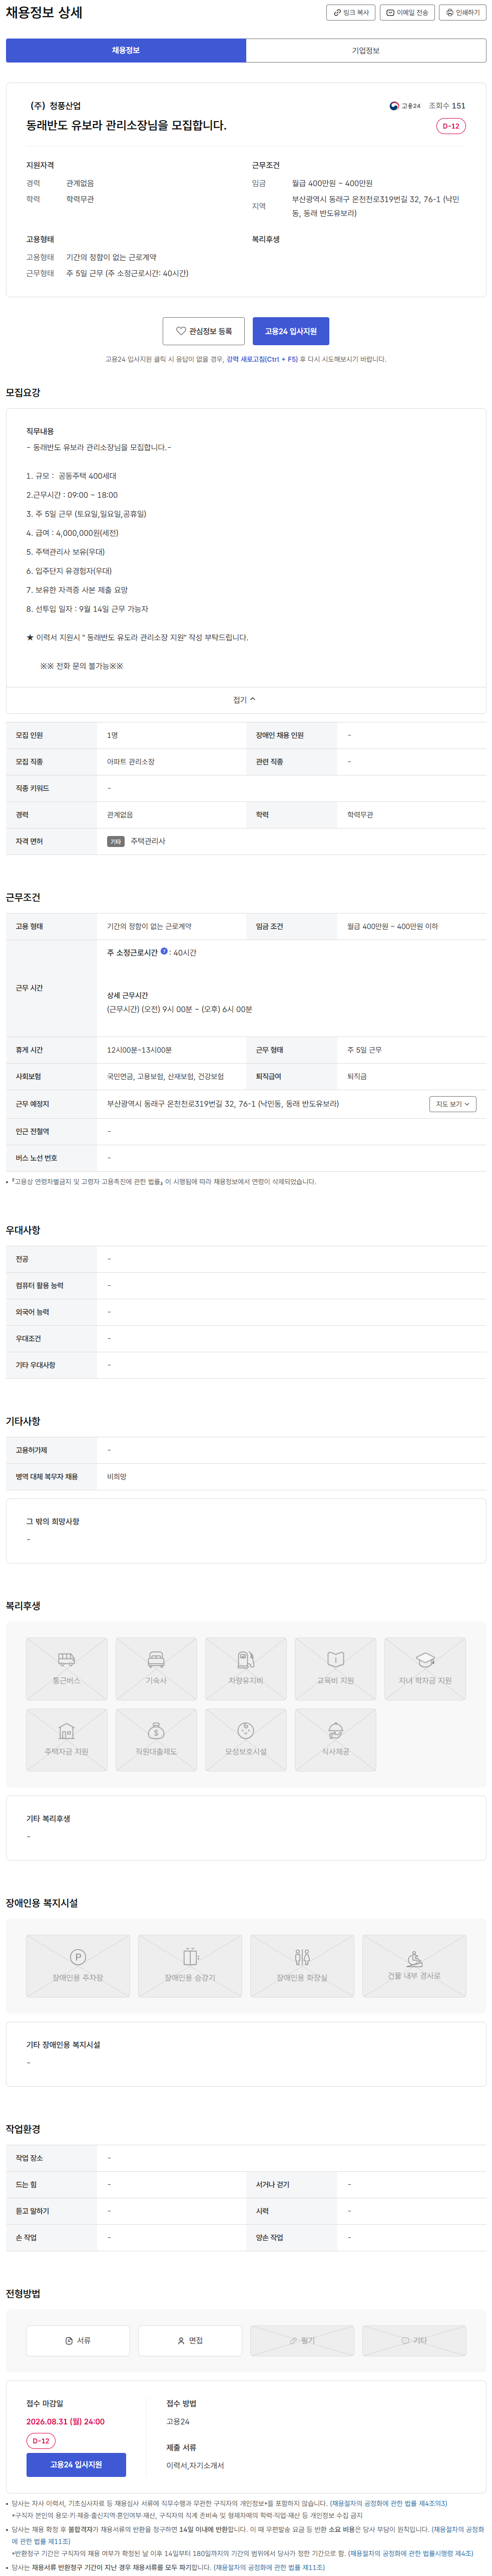Click 아파트 관리소장 in 모집 직종 row
Screen dimensions: 492x2576
[131, 762]
